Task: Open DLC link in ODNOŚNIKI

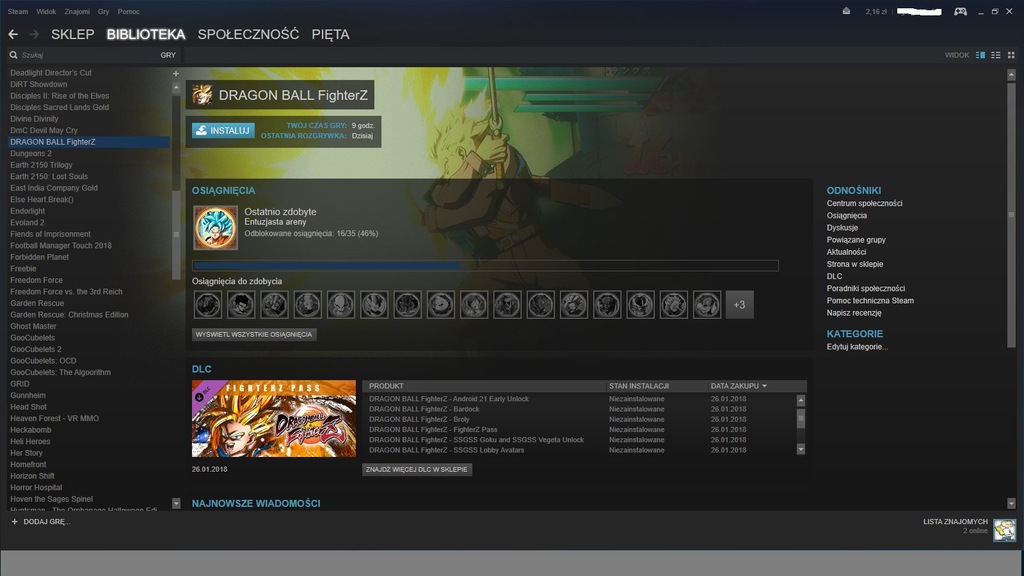Action: click(x=834, y=276)
